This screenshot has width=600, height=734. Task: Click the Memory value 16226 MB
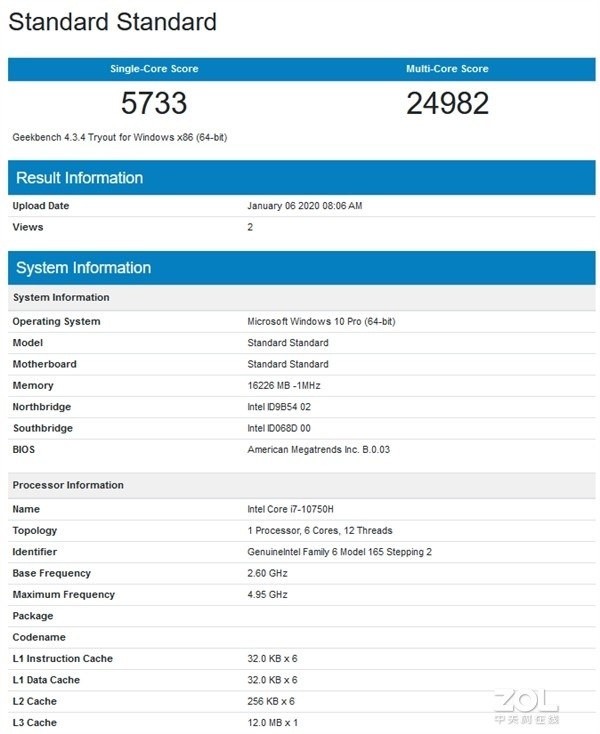[284, 386]
